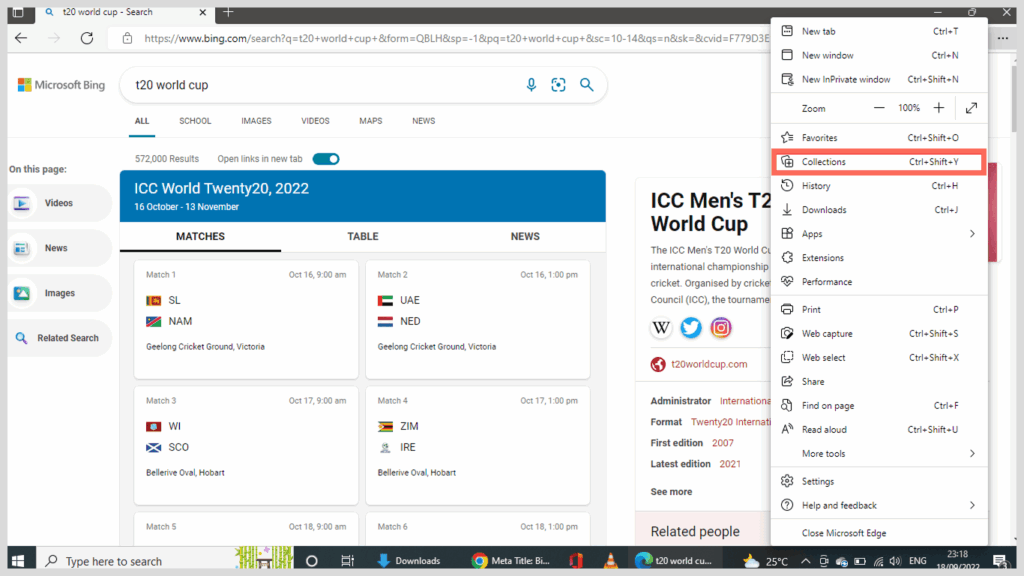Select New tab menu item

pos(878,31)
